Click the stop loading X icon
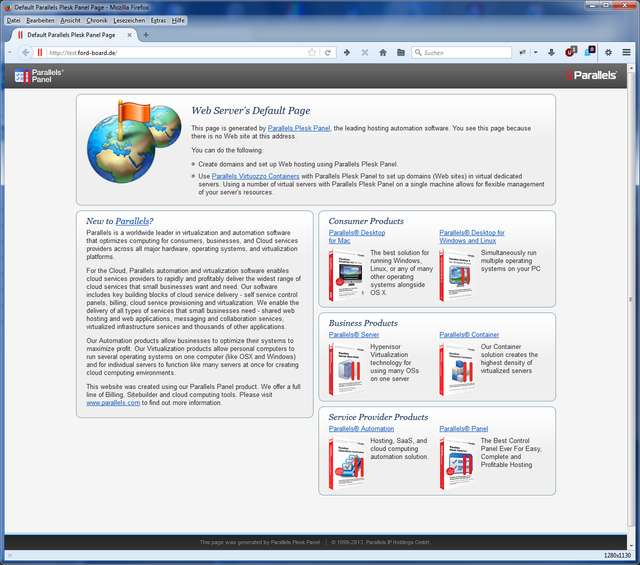 [364, 52]
